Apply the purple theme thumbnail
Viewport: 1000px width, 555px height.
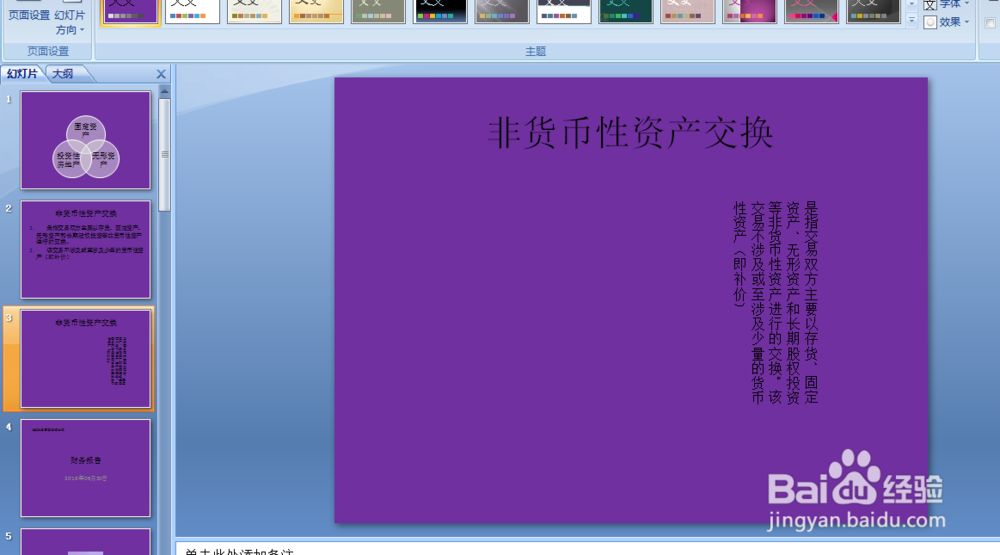[x=131, y=11]
